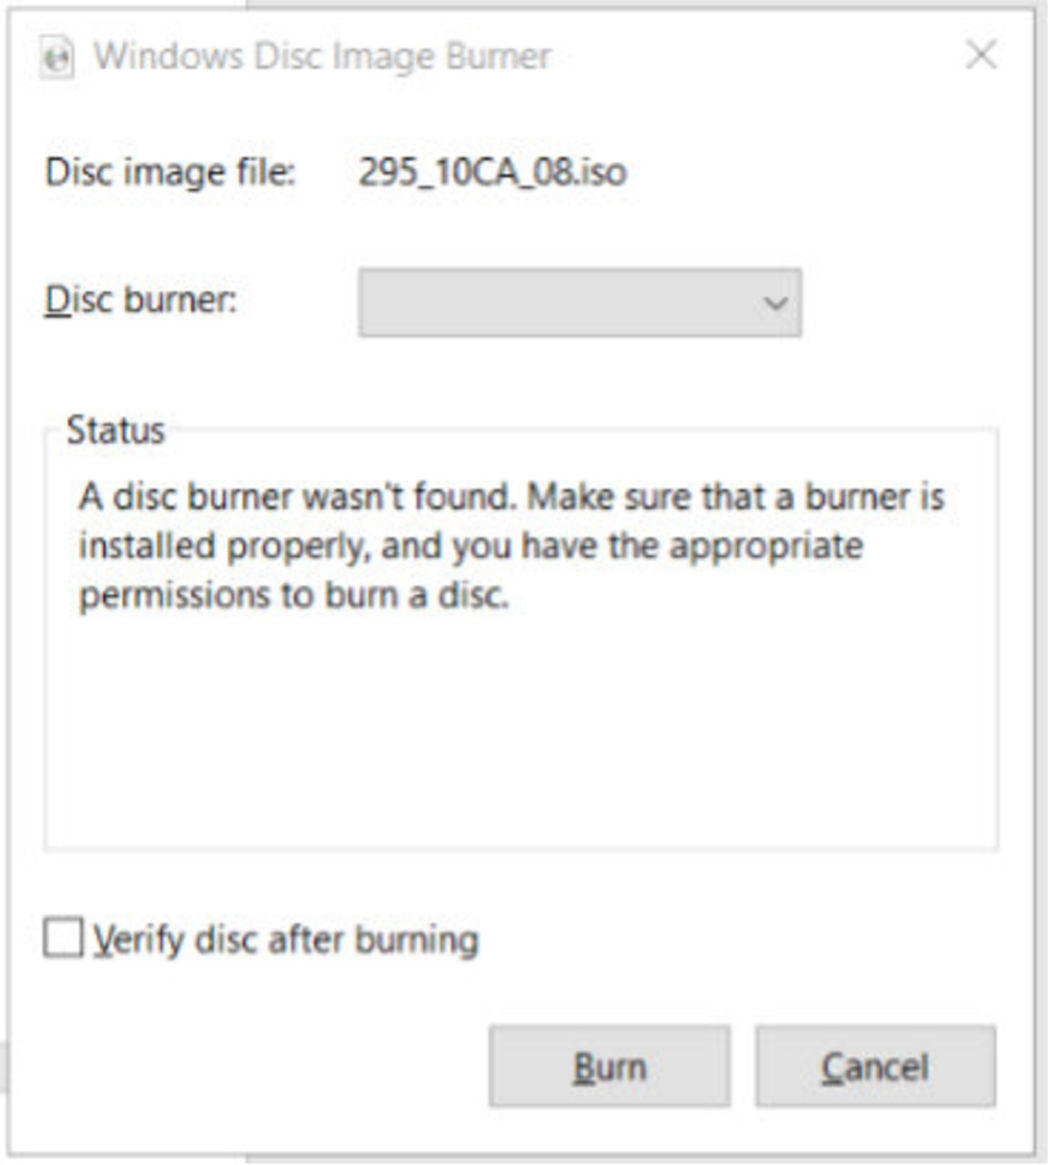Start burning with the Burn button
1050x1165 pixels.
point(609,1066)
